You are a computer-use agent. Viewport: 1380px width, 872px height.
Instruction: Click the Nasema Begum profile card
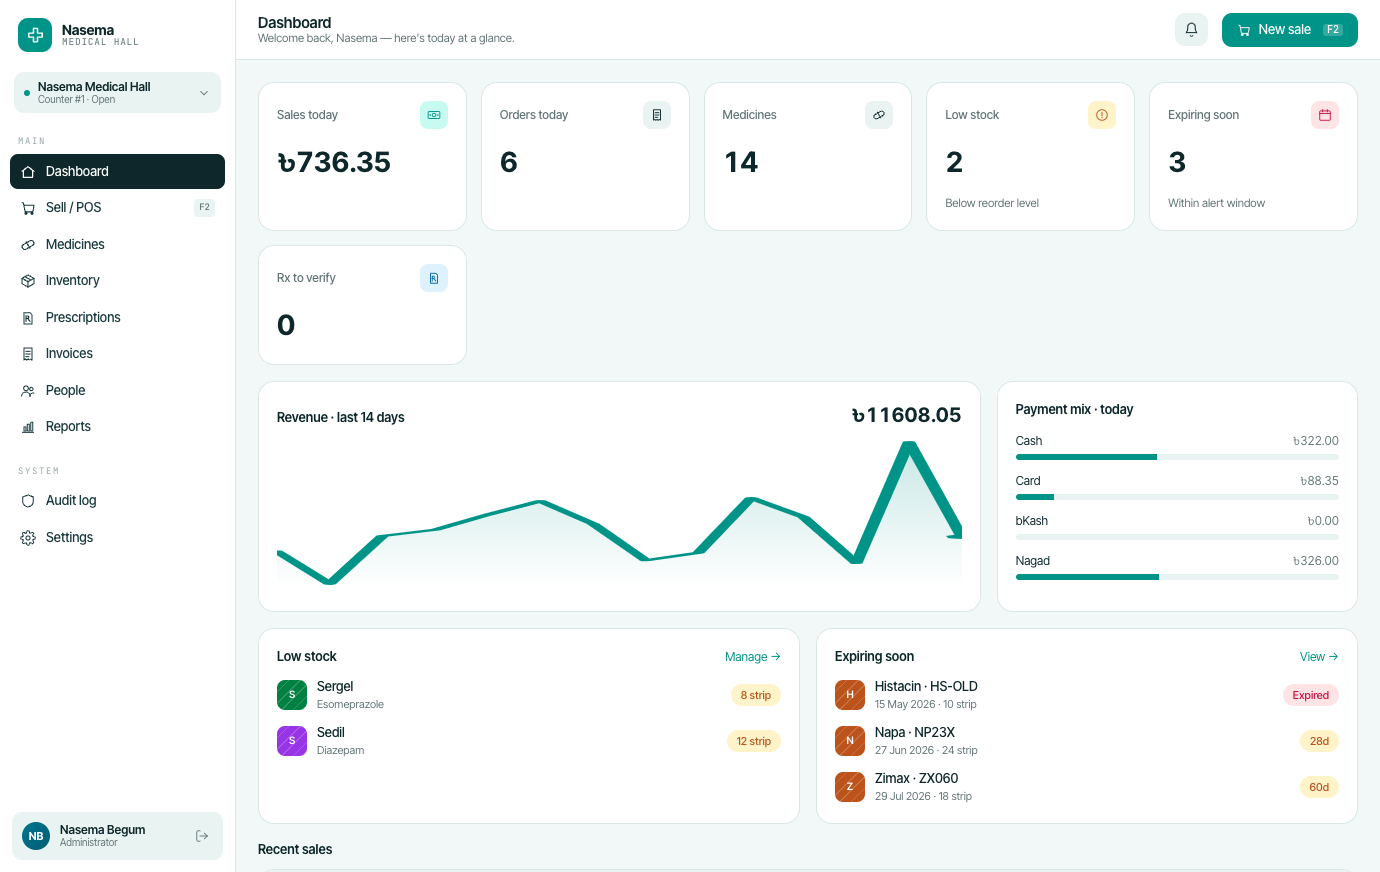tap(117, 836)
